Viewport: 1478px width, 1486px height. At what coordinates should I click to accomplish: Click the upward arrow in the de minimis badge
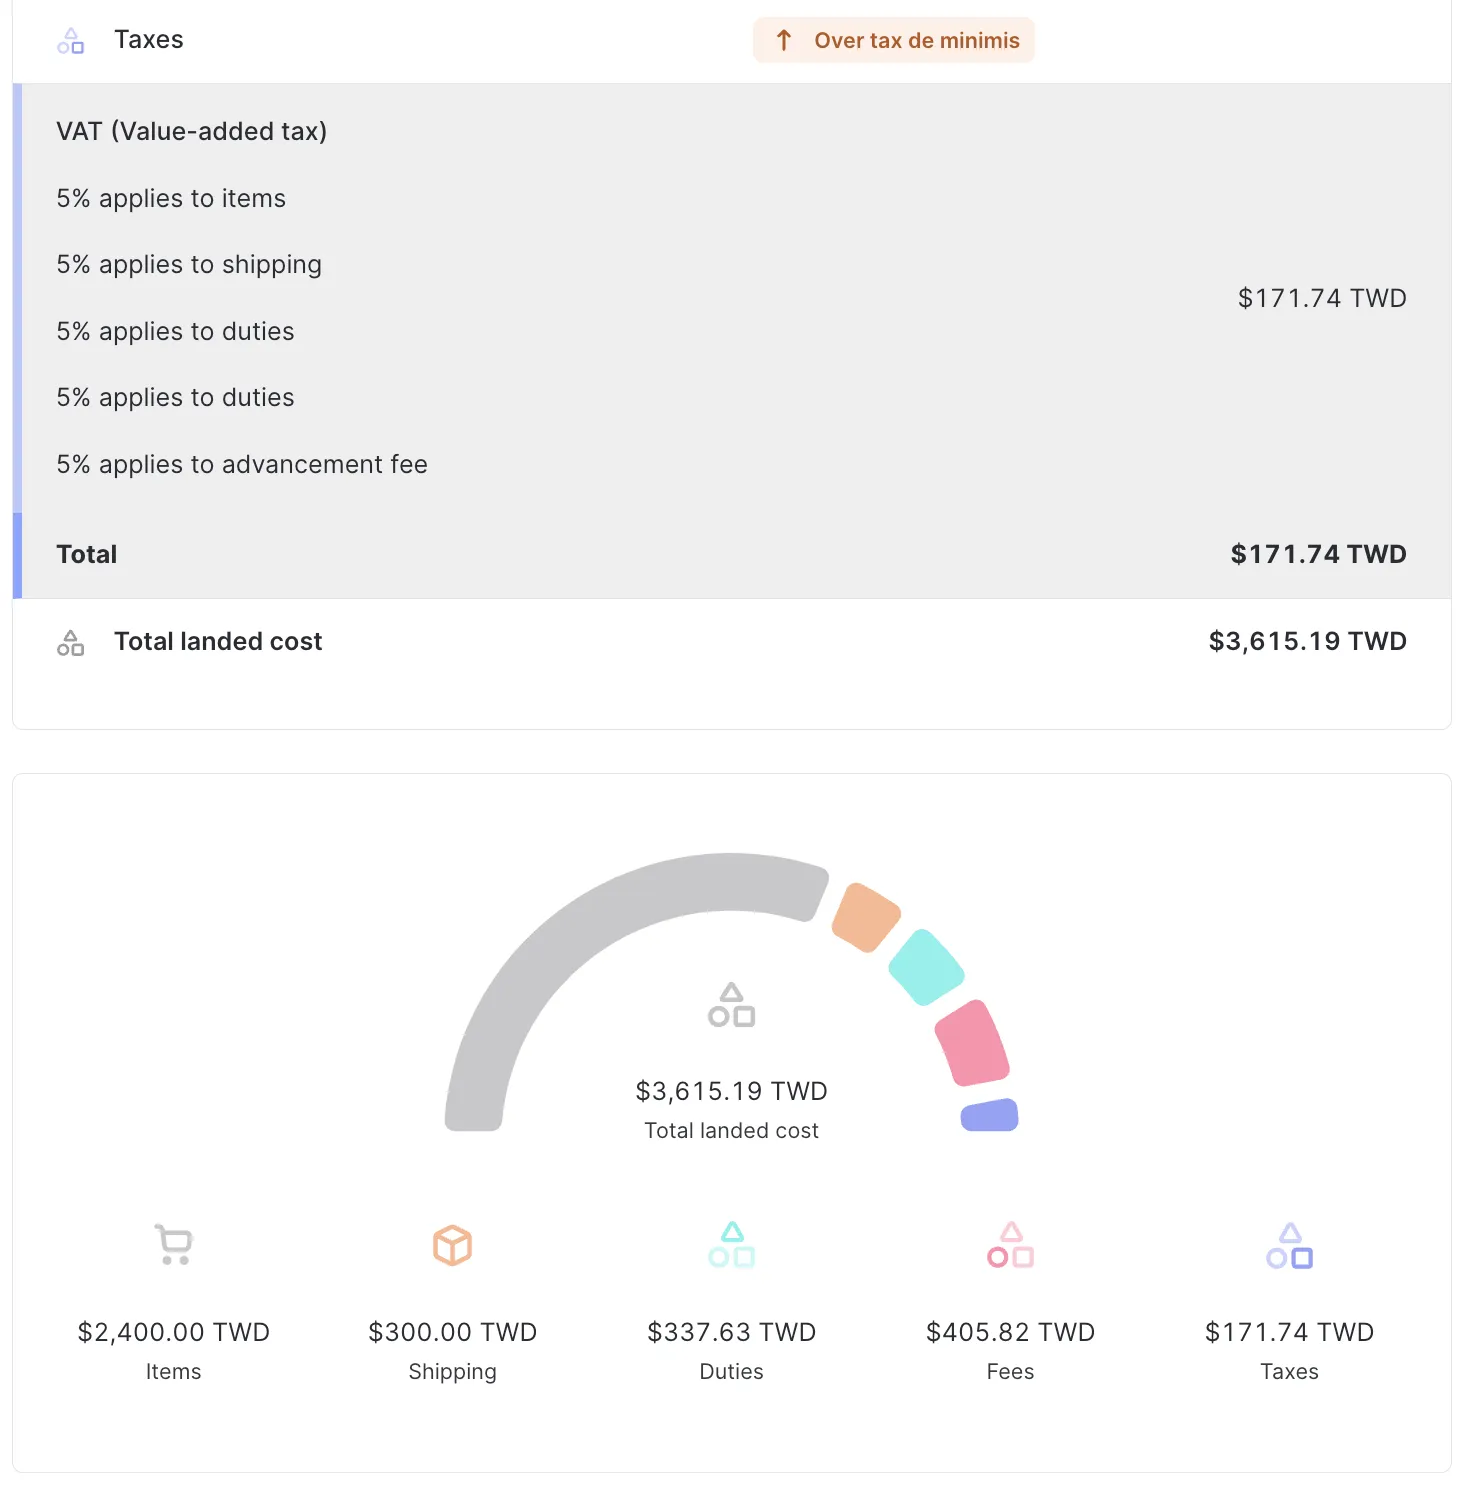pos(783,40)
